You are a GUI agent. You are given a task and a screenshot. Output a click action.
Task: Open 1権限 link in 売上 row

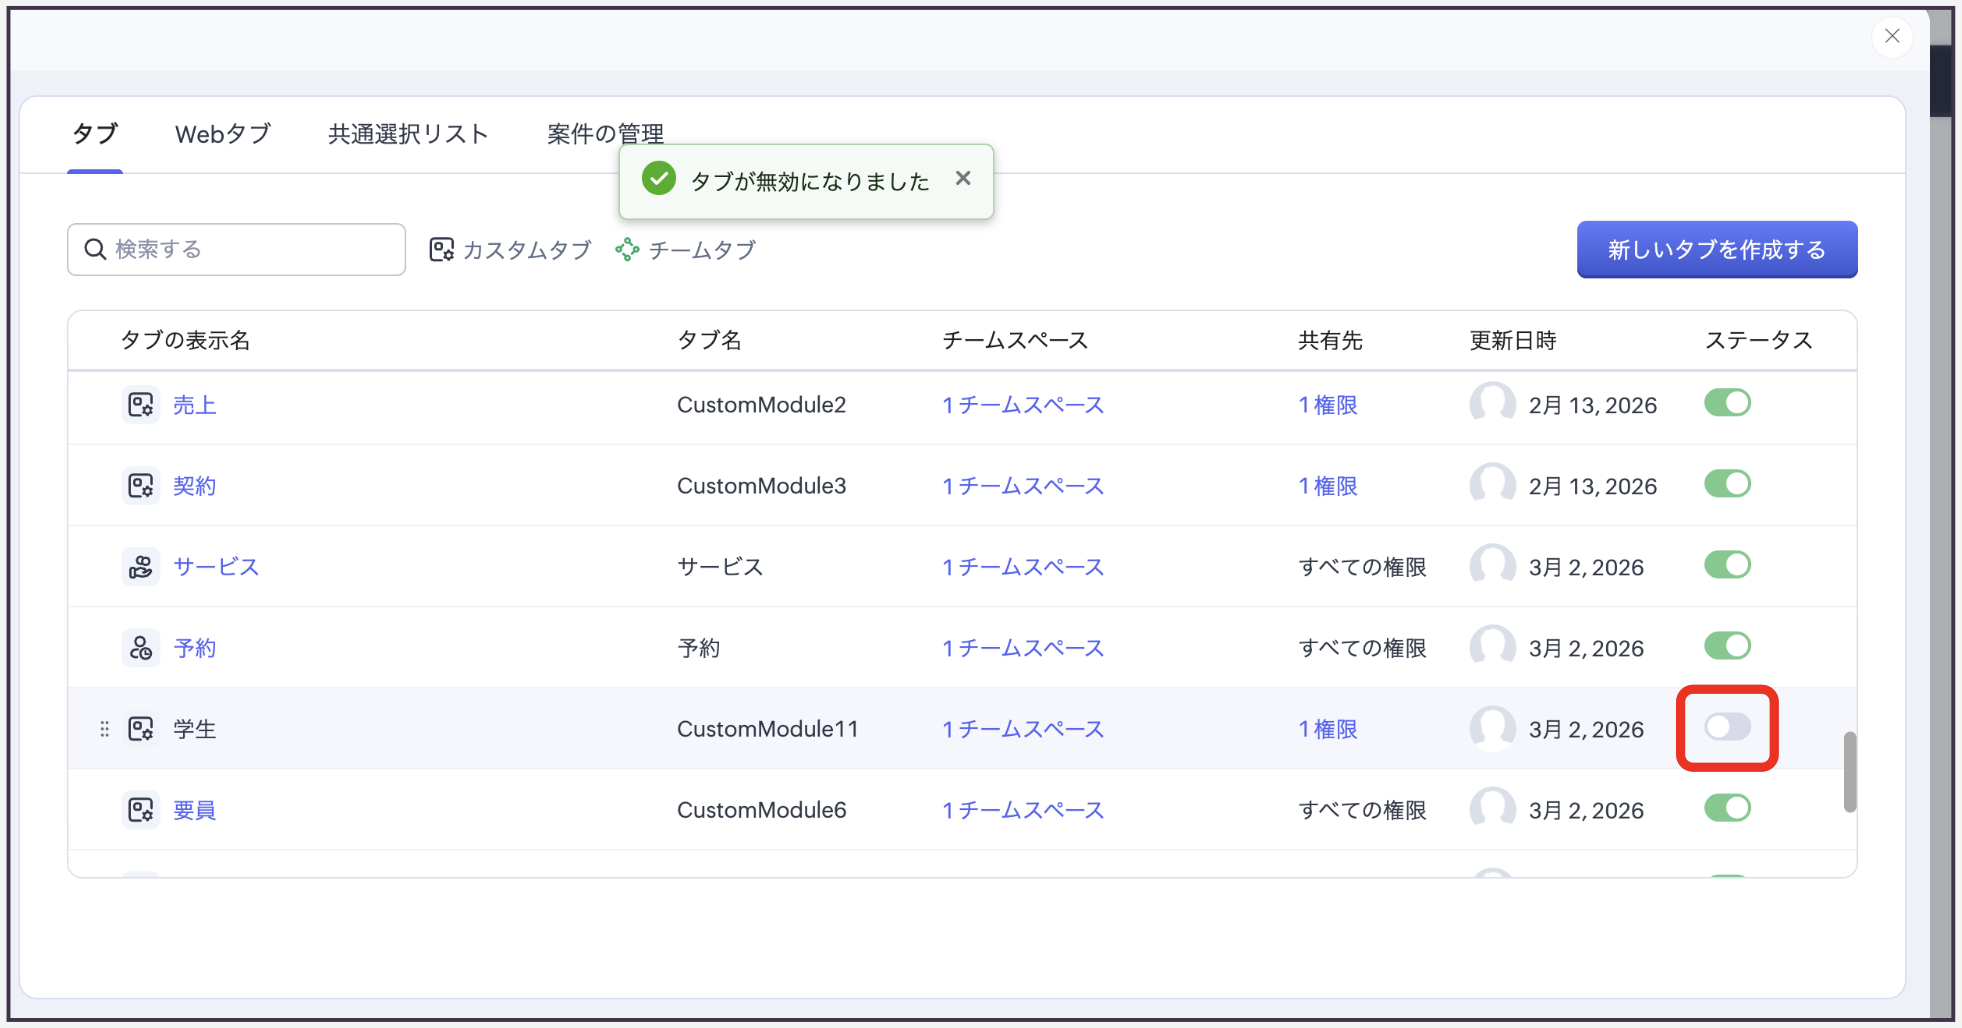click(x=1327, y=405)
